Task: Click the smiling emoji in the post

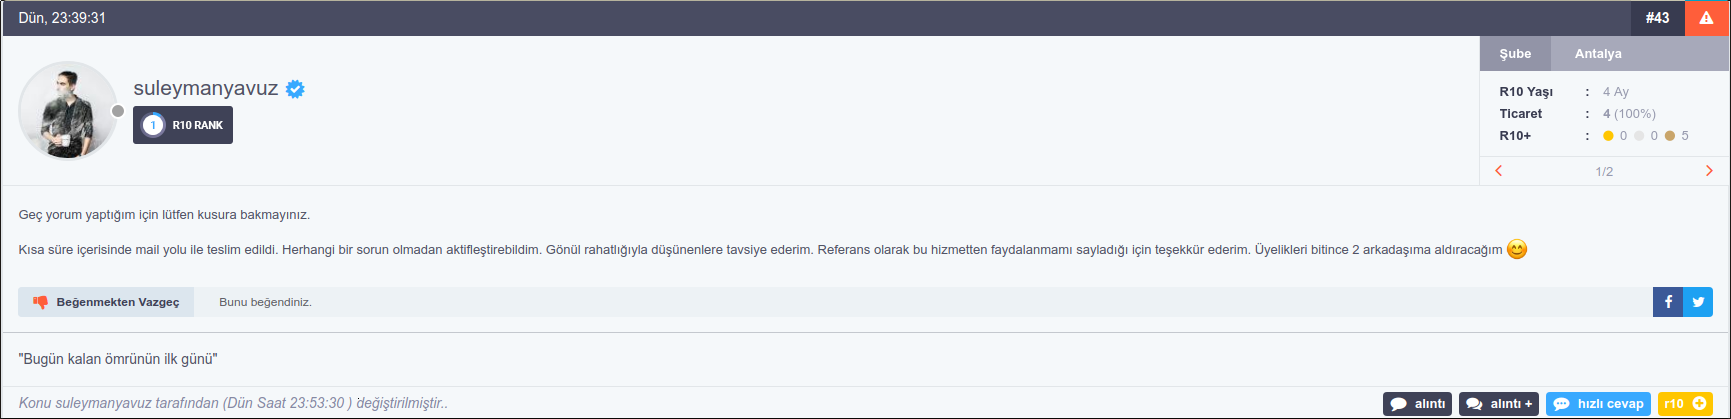Action: pos(1517,249)
